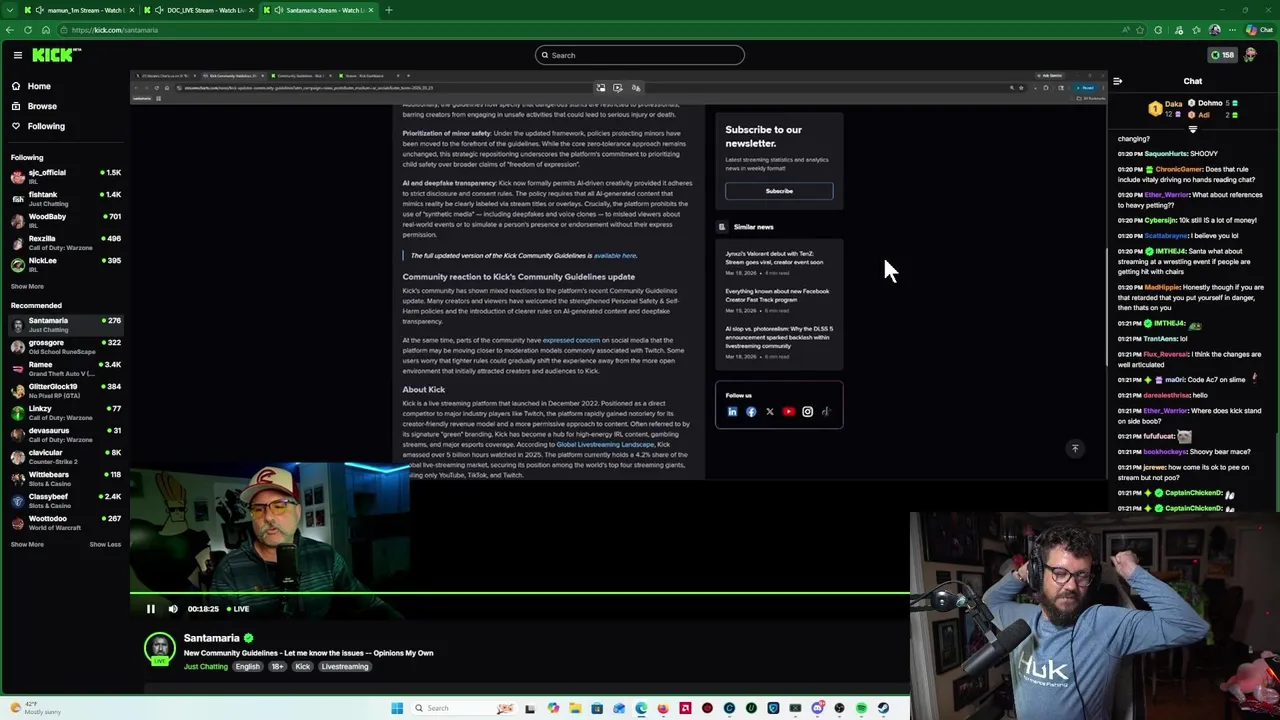Open Firefox from the taskbar

coord(663,708)
